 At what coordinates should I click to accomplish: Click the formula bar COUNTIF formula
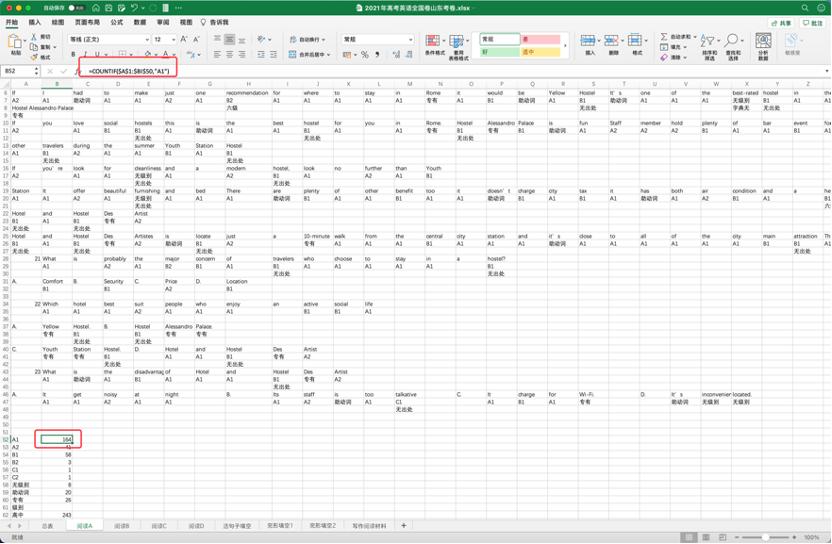(128, 71)
